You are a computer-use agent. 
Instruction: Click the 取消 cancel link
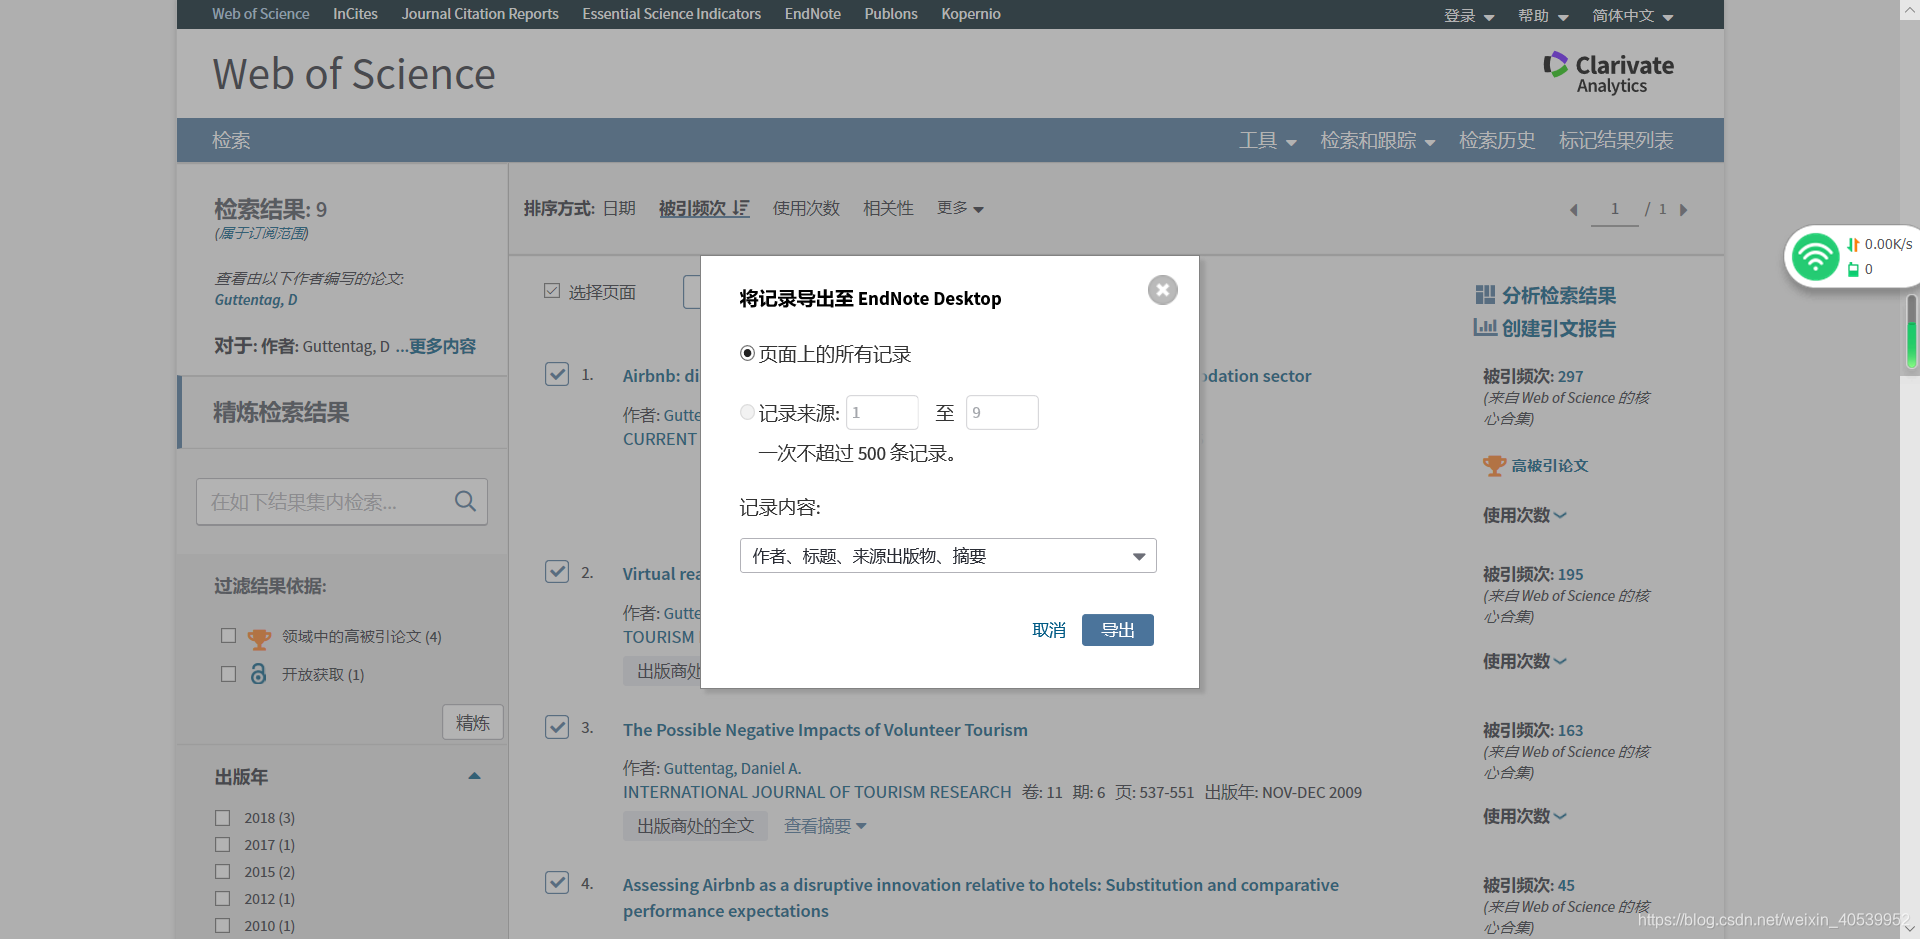click(1049, 630)
